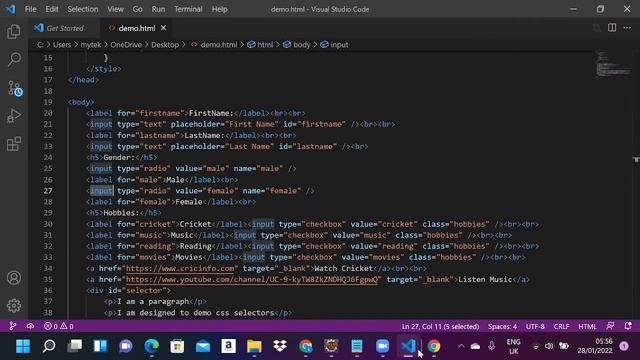Viewport: 640px width, 360px height.
Task: Open the notifications bell in status bar
Action: click(x=628, y=326)
